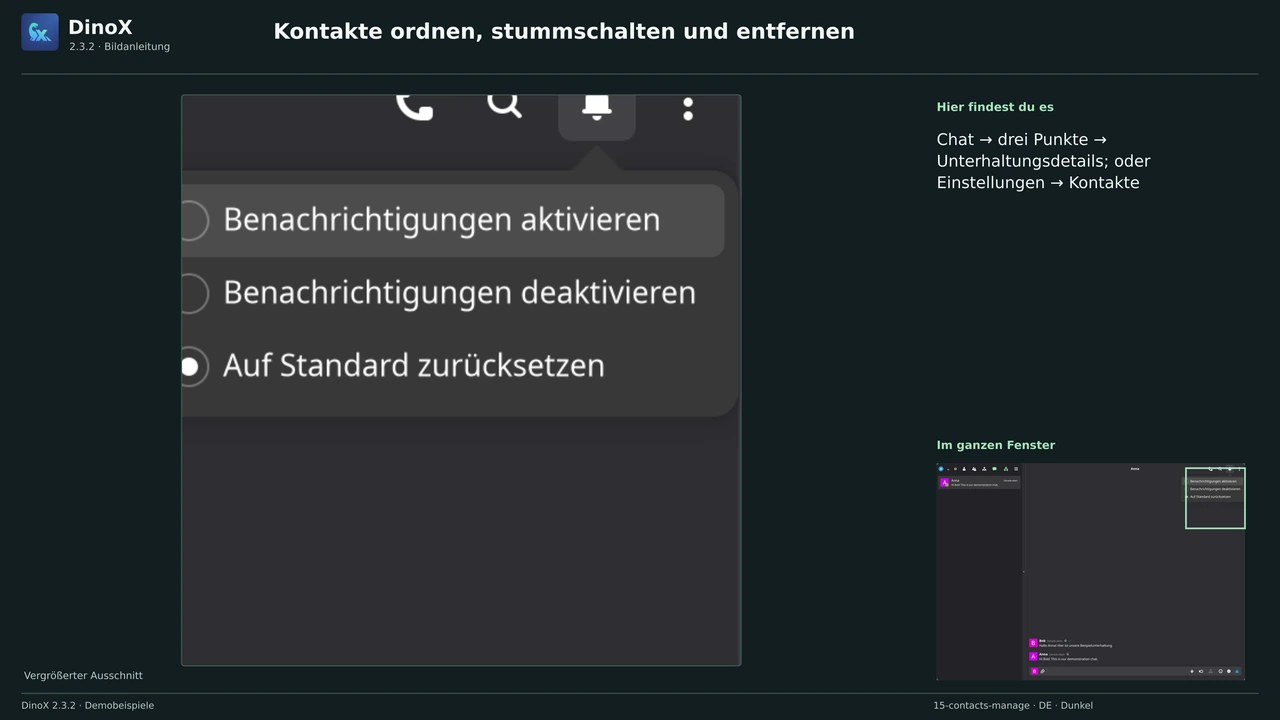Click the "15-contacts-manage · DE · Dunkel" footer text
This screenshot has height=720, width=1280.
(1013, 706)
